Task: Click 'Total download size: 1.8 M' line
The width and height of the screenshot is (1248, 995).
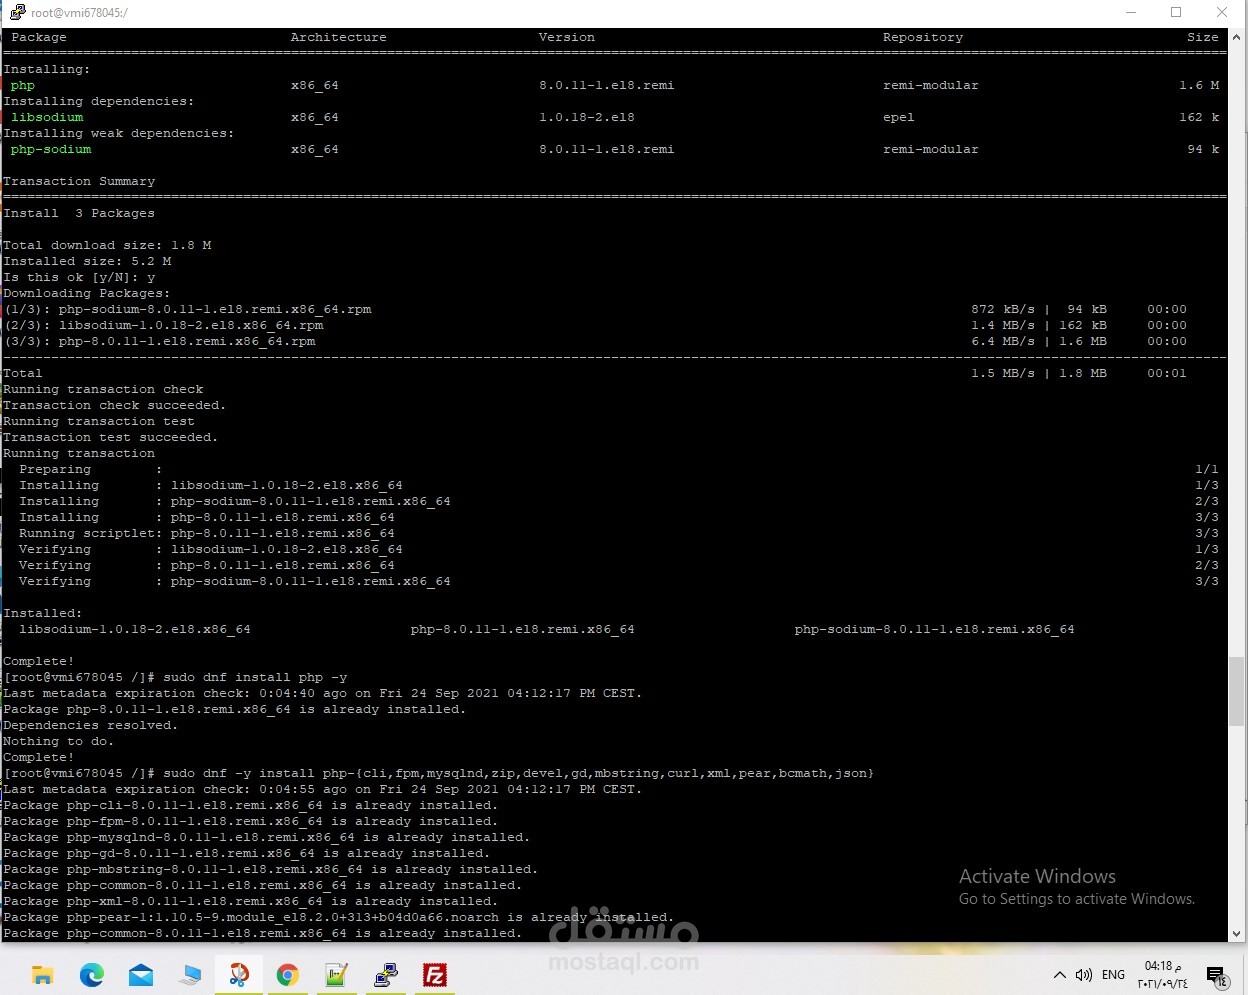Action: click(x=107, y=245)
